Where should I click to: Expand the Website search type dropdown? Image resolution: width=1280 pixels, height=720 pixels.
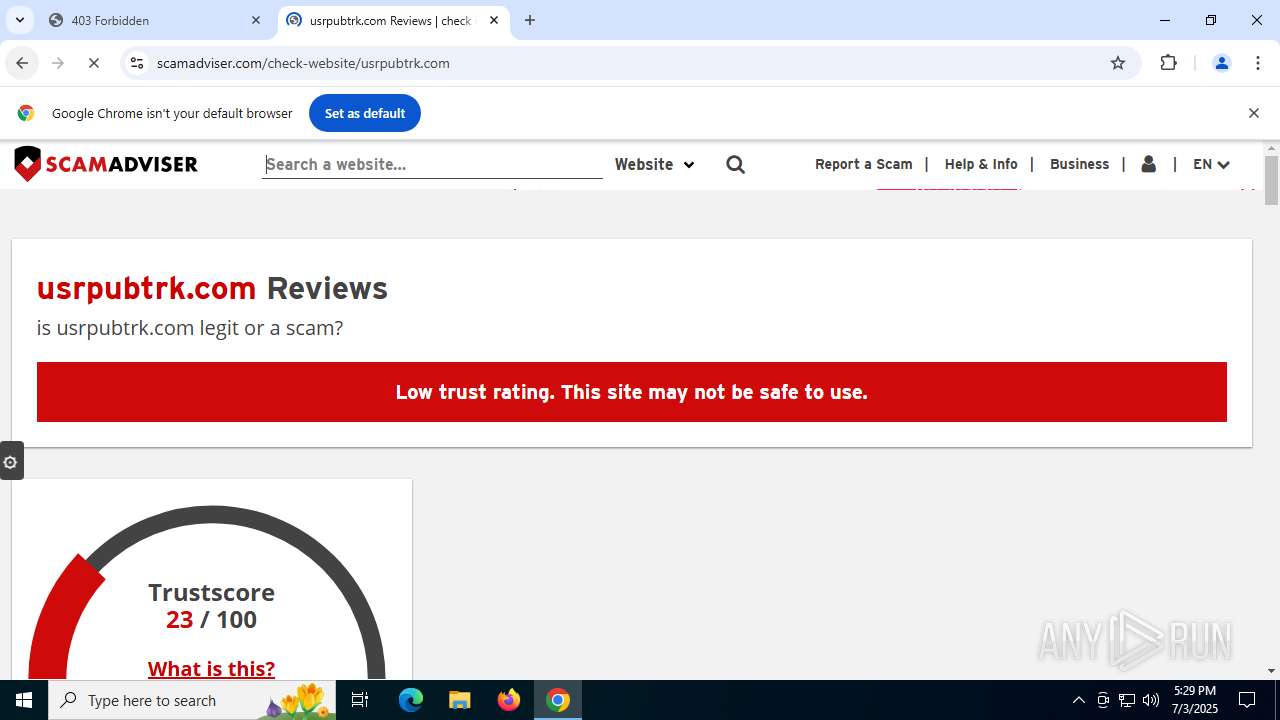pos(654,164)
